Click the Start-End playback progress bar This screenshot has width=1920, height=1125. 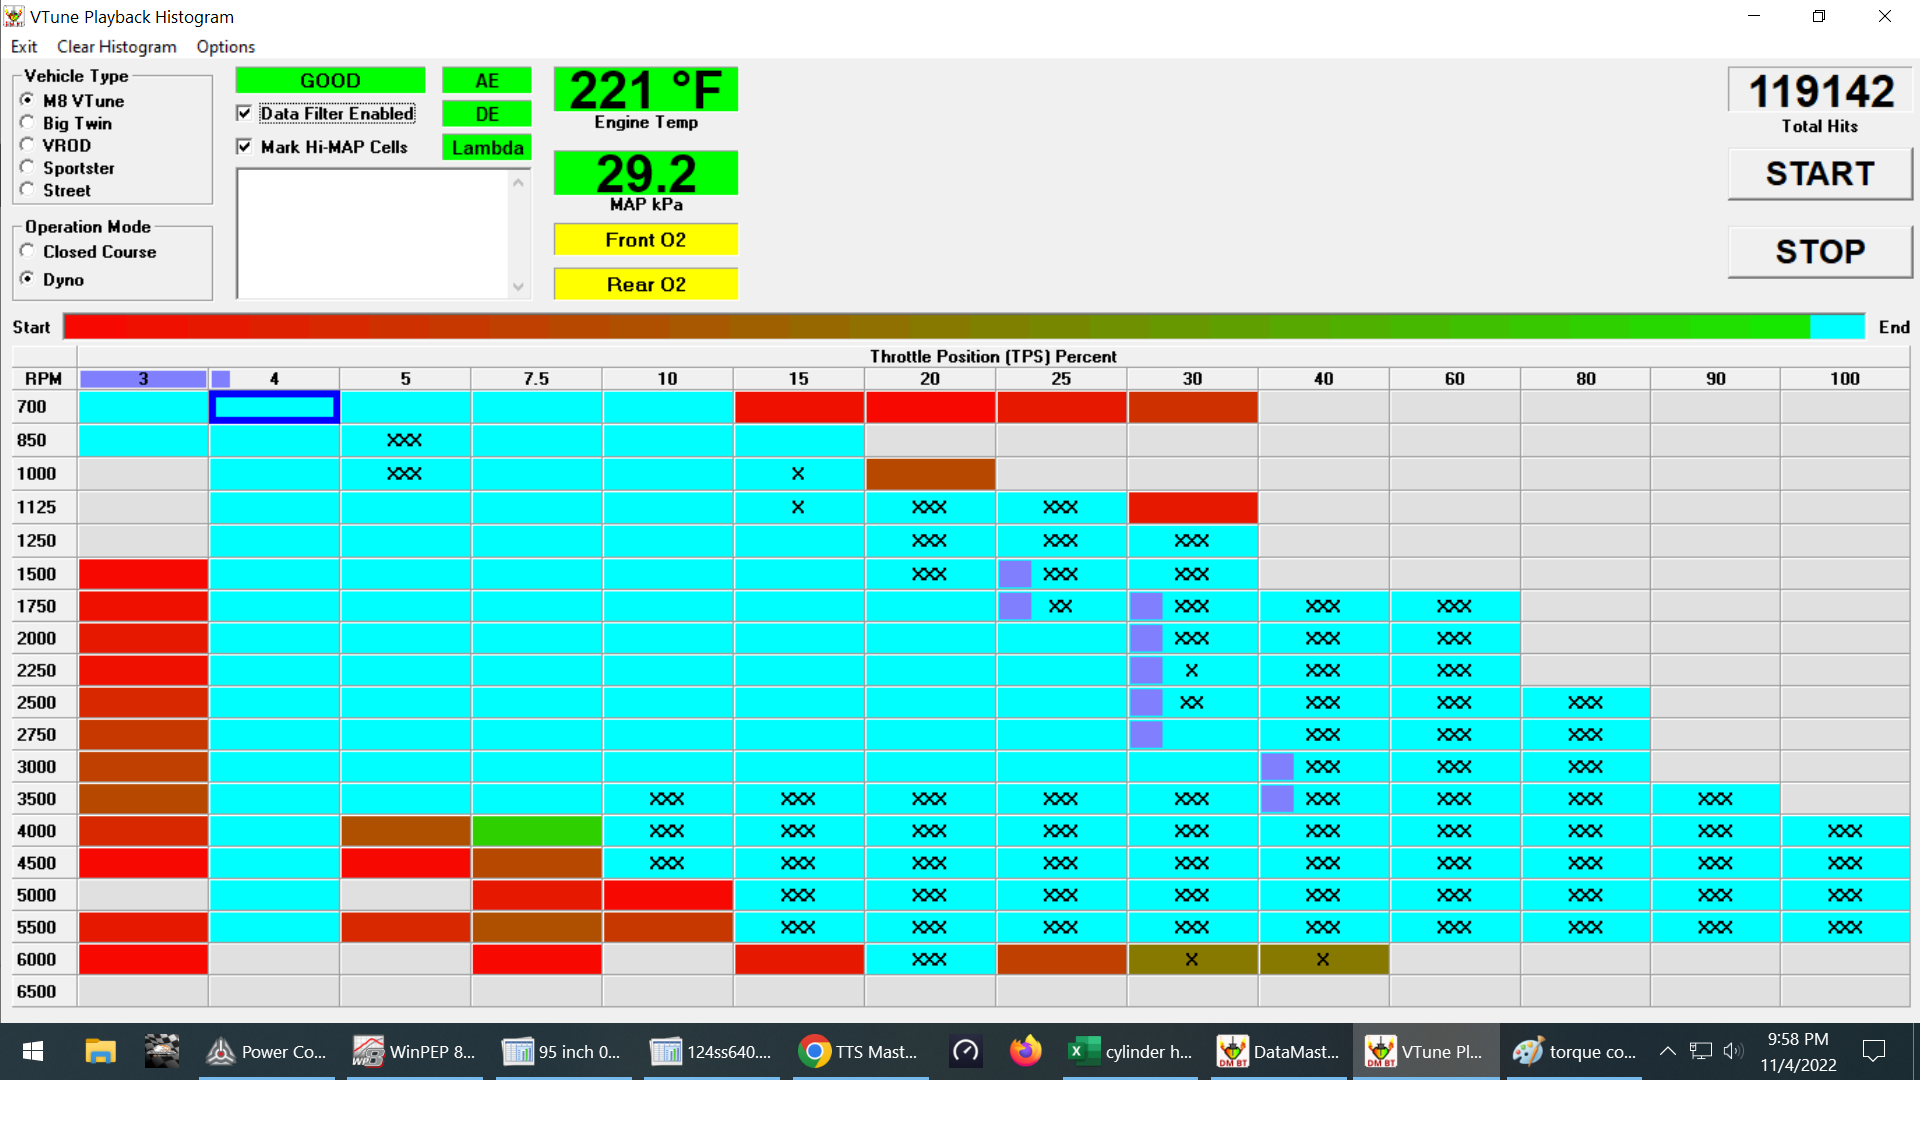coord(964,326)
